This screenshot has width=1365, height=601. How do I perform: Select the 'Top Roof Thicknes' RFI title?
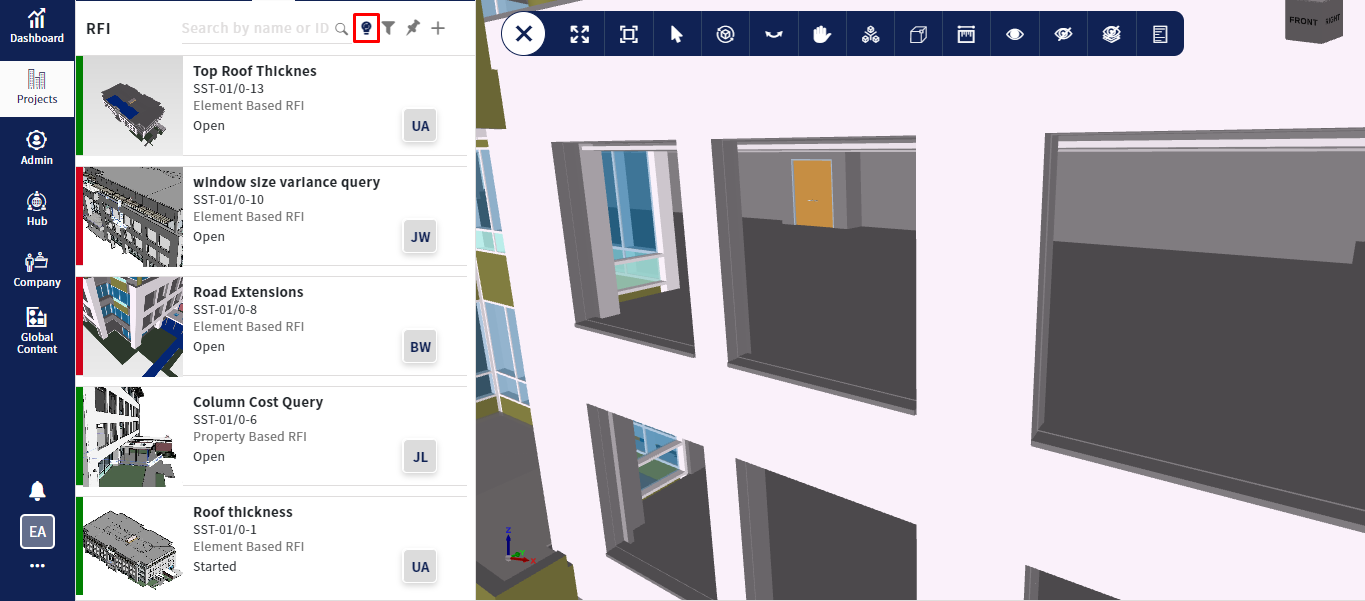(x=255, y=71)
